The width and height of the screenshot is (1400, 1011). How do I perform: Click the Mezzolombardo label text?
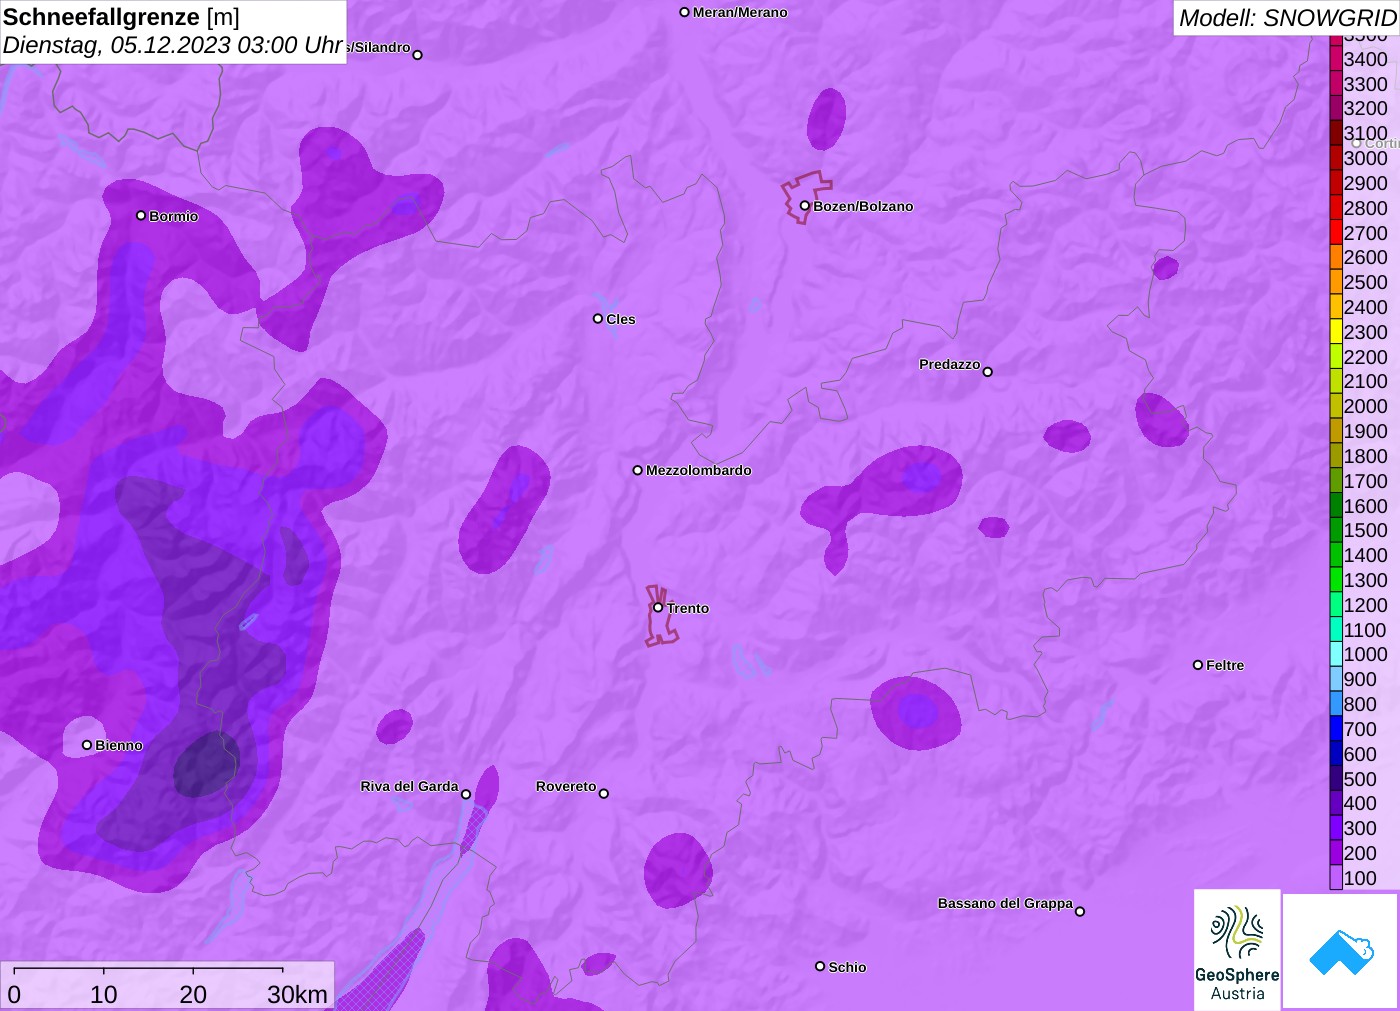pyautogui.click(x=699, y=470)
